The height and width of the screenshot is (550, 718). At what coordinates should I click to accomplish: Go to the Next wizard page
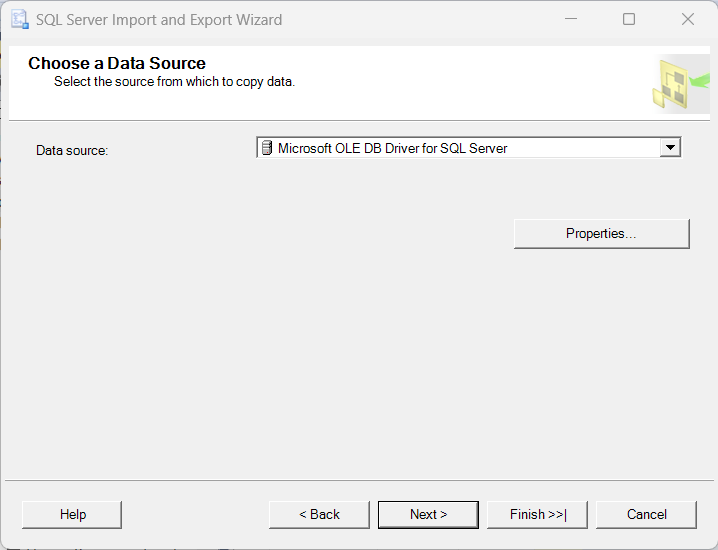tap(428, 514)
